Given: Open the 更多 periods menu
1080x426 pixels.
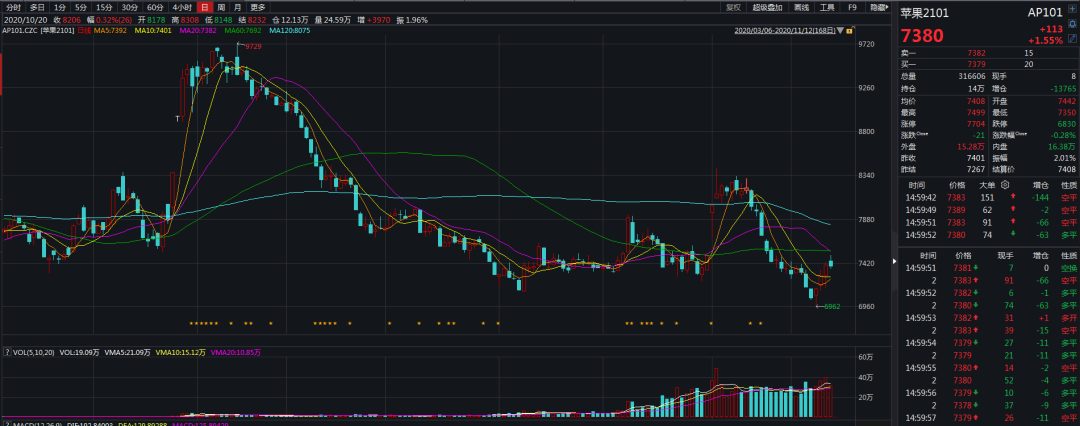Looking at the screenshot, I should pos(258,8).
